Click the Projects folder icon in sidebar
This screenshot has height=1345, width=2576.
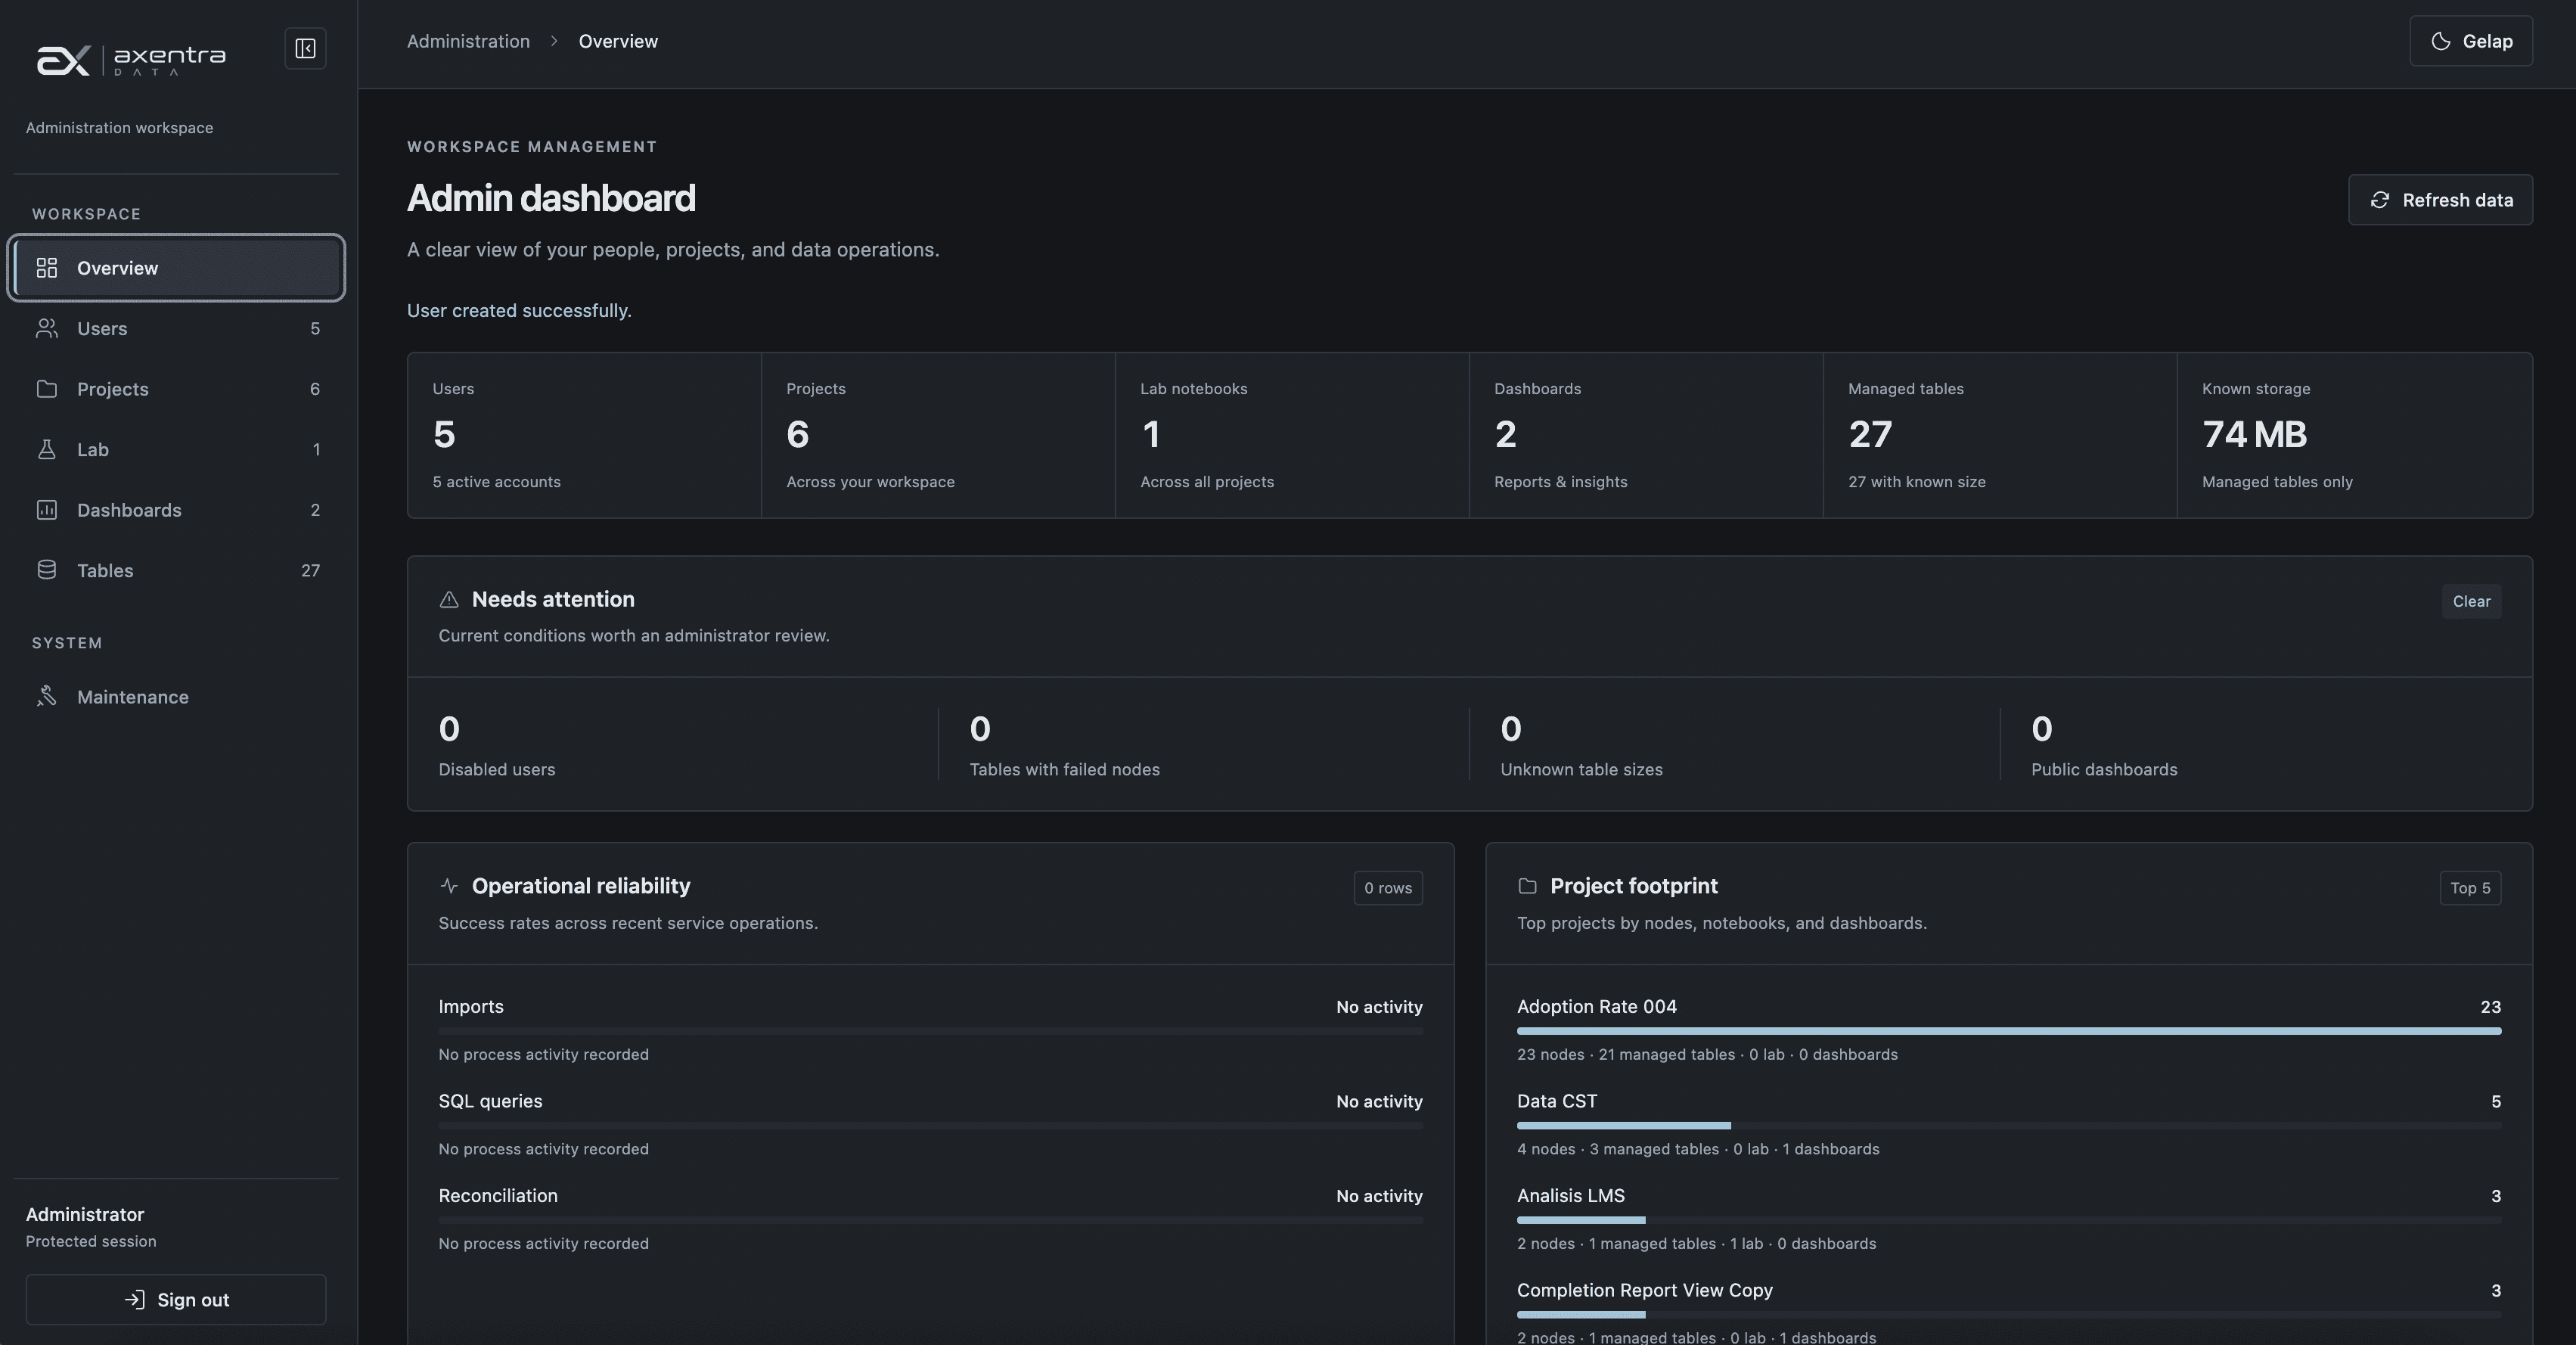47,389
